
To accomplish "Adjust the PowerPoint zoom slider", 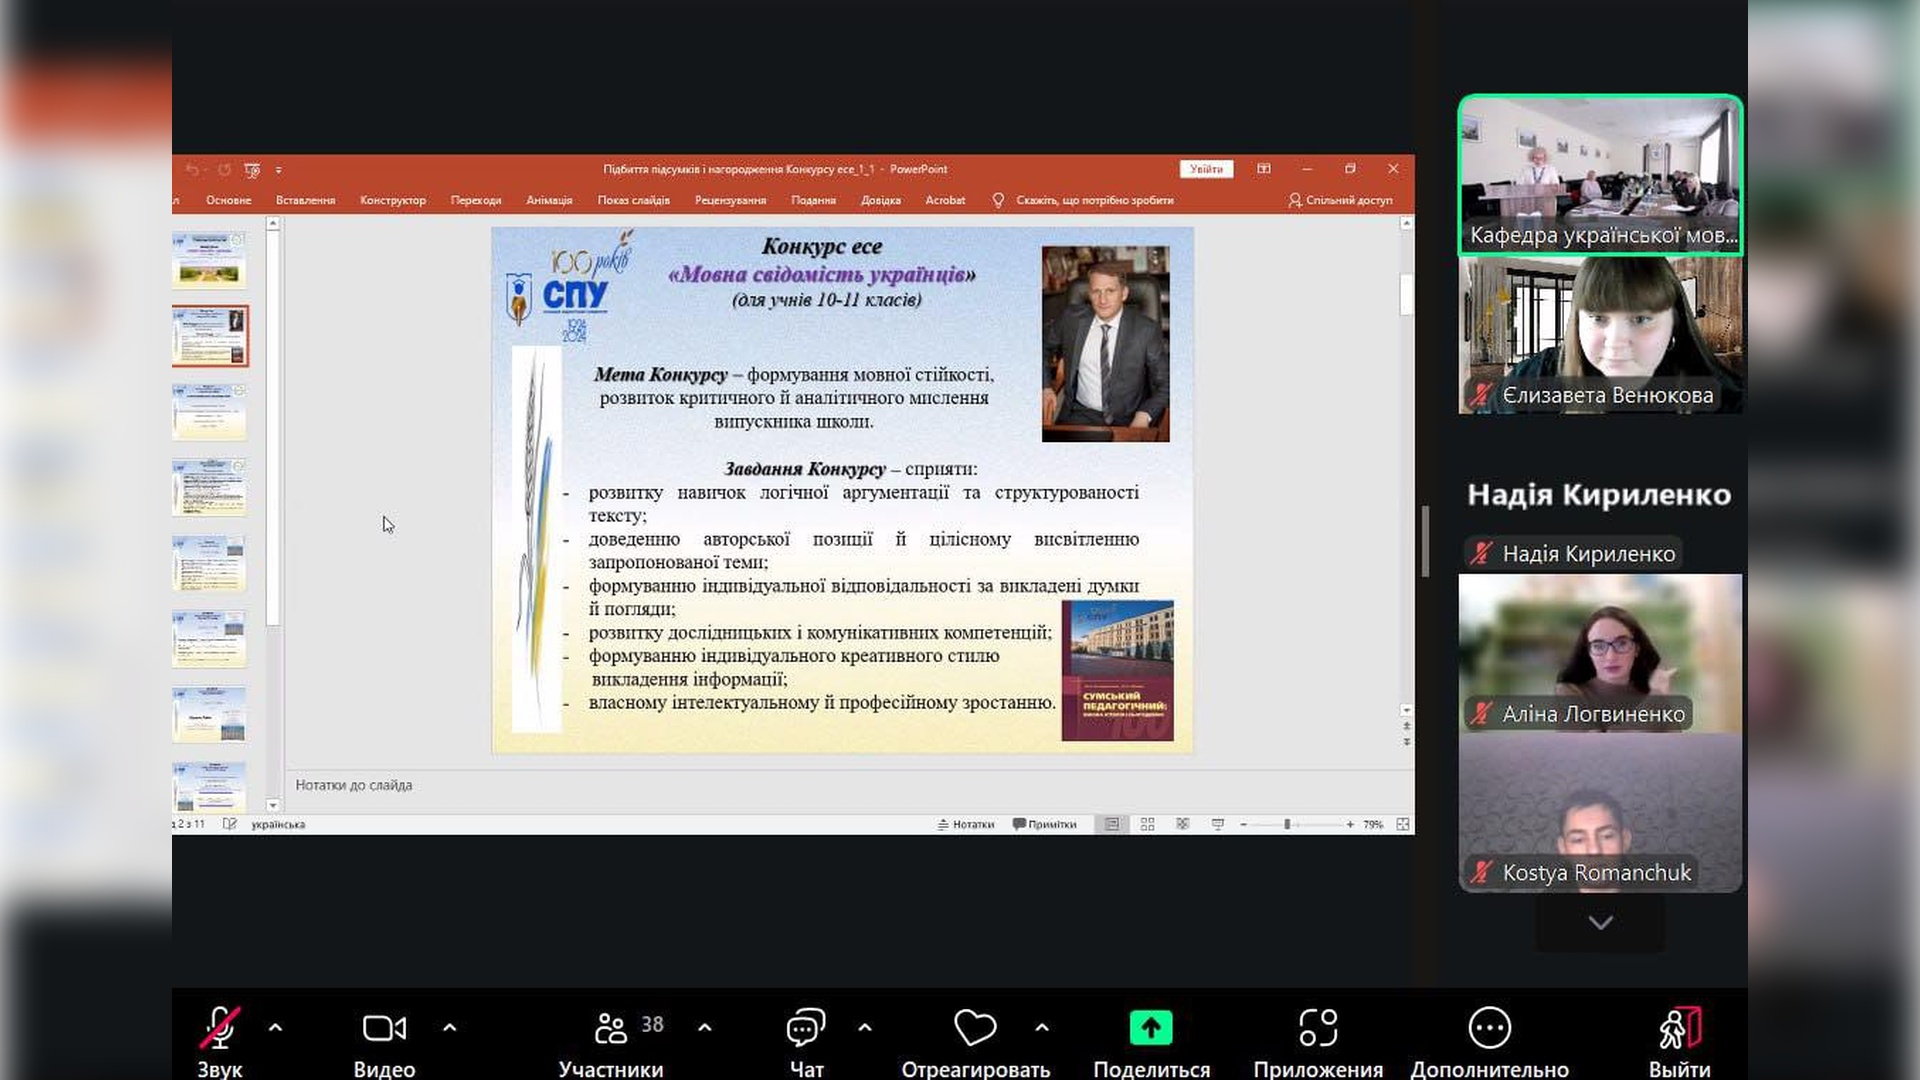I will (1287, 824).
